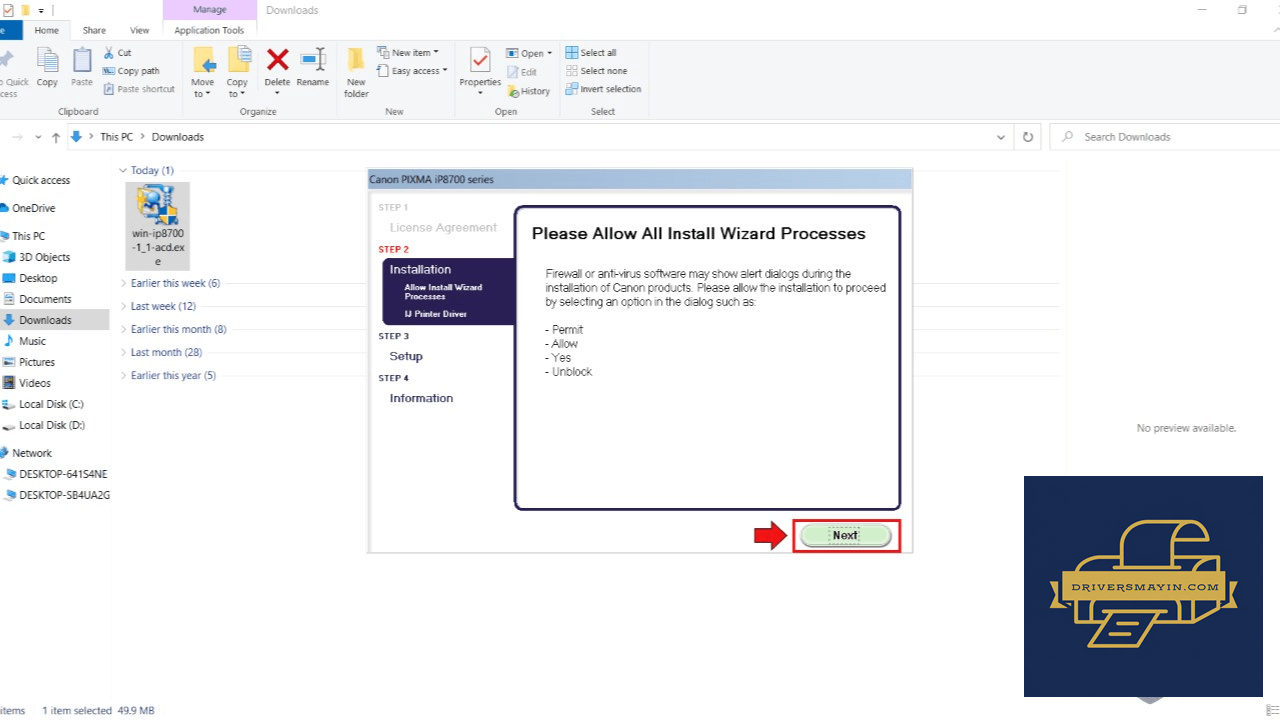Screen dimensions: 1280x720
Task: Open the Easy access dropdown menu
Action: click(412, 71)
